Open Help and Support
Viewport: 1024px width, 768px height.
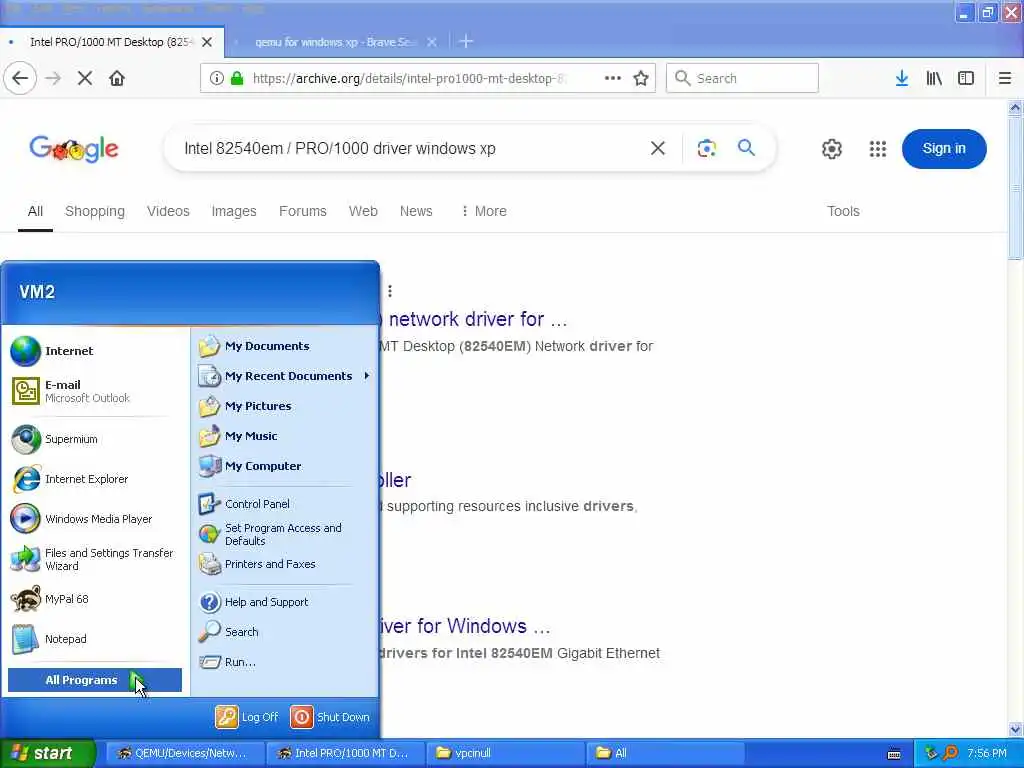284,601
